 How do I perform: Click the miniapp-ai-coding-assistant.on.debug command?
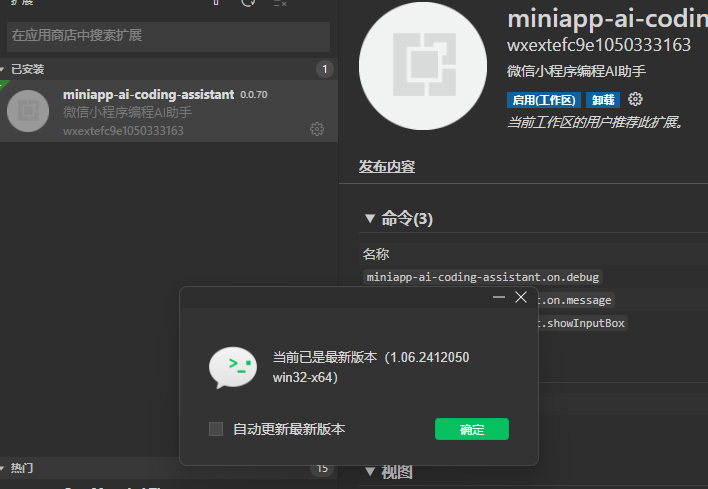click(x=483, y=277)
